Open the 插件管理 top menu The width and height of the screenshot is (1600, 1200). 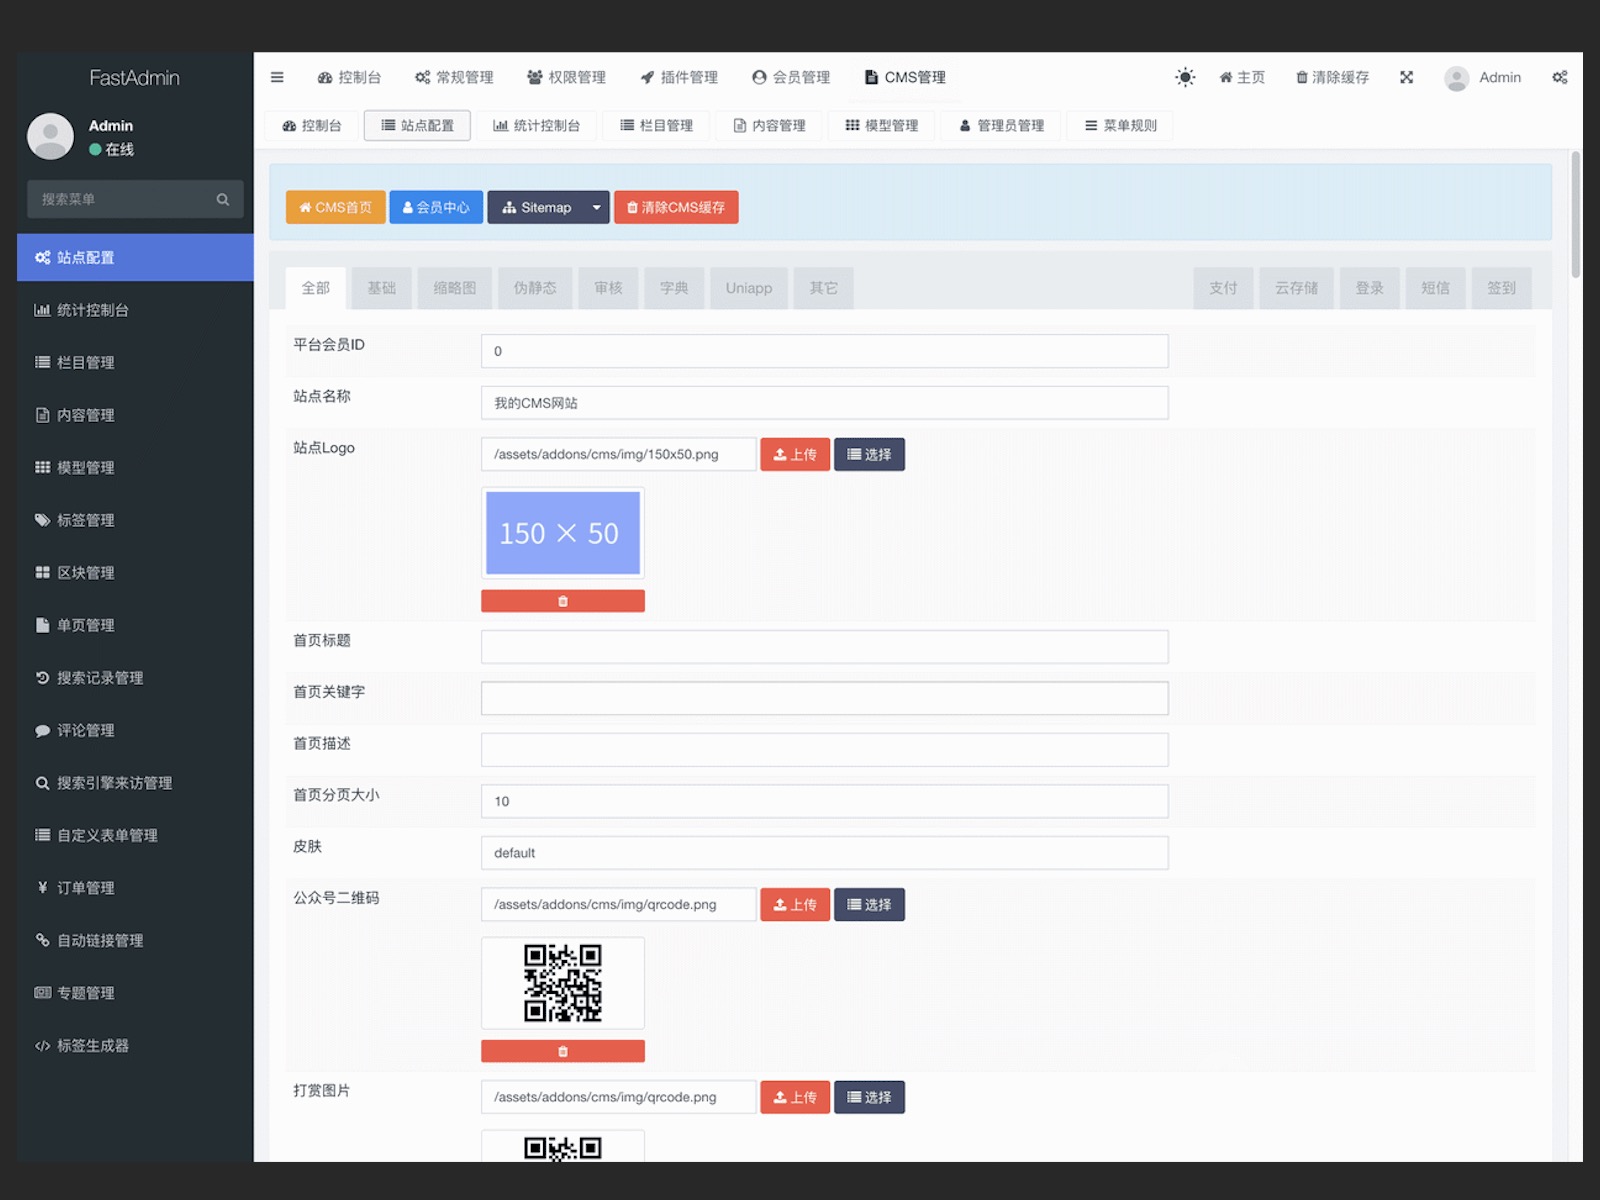point(679,77)
